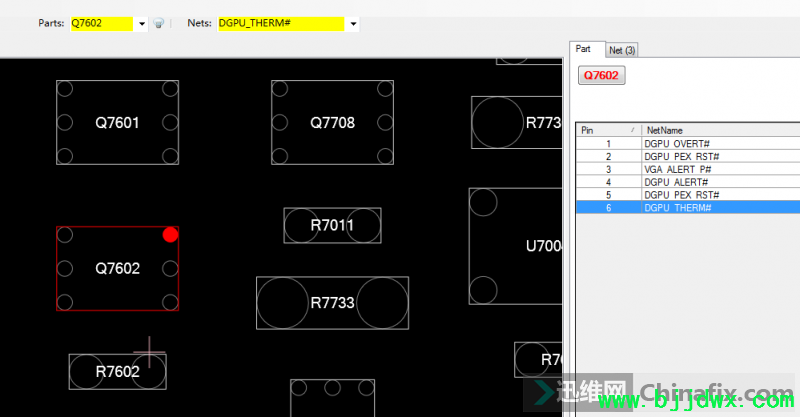Screen dimensions: 800x417
Task: Expand the Nets dropdown list
Action: click(354, 23)
